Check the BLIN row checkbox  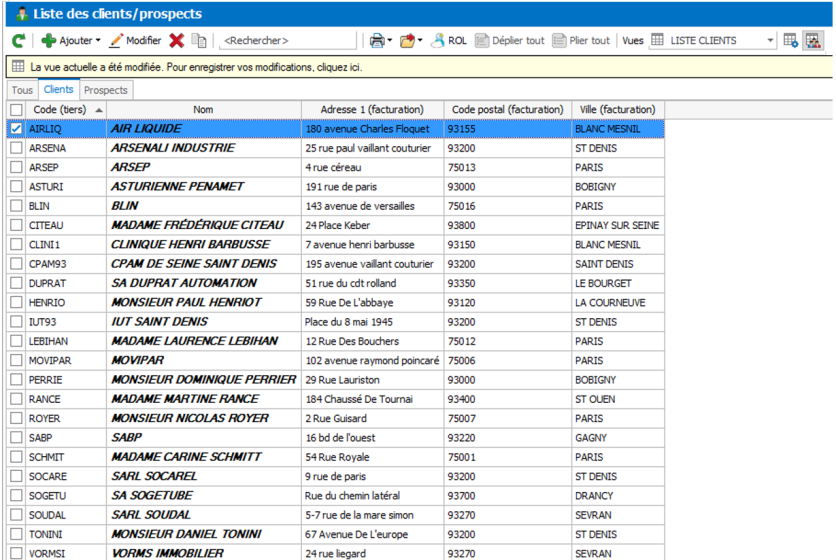[17, 205]
